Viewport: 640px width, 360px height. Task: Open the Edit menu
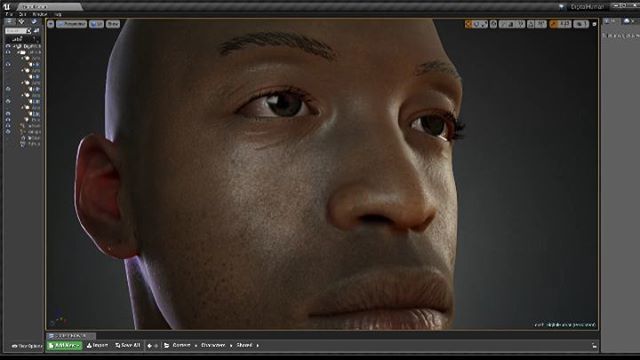[22, 14]
